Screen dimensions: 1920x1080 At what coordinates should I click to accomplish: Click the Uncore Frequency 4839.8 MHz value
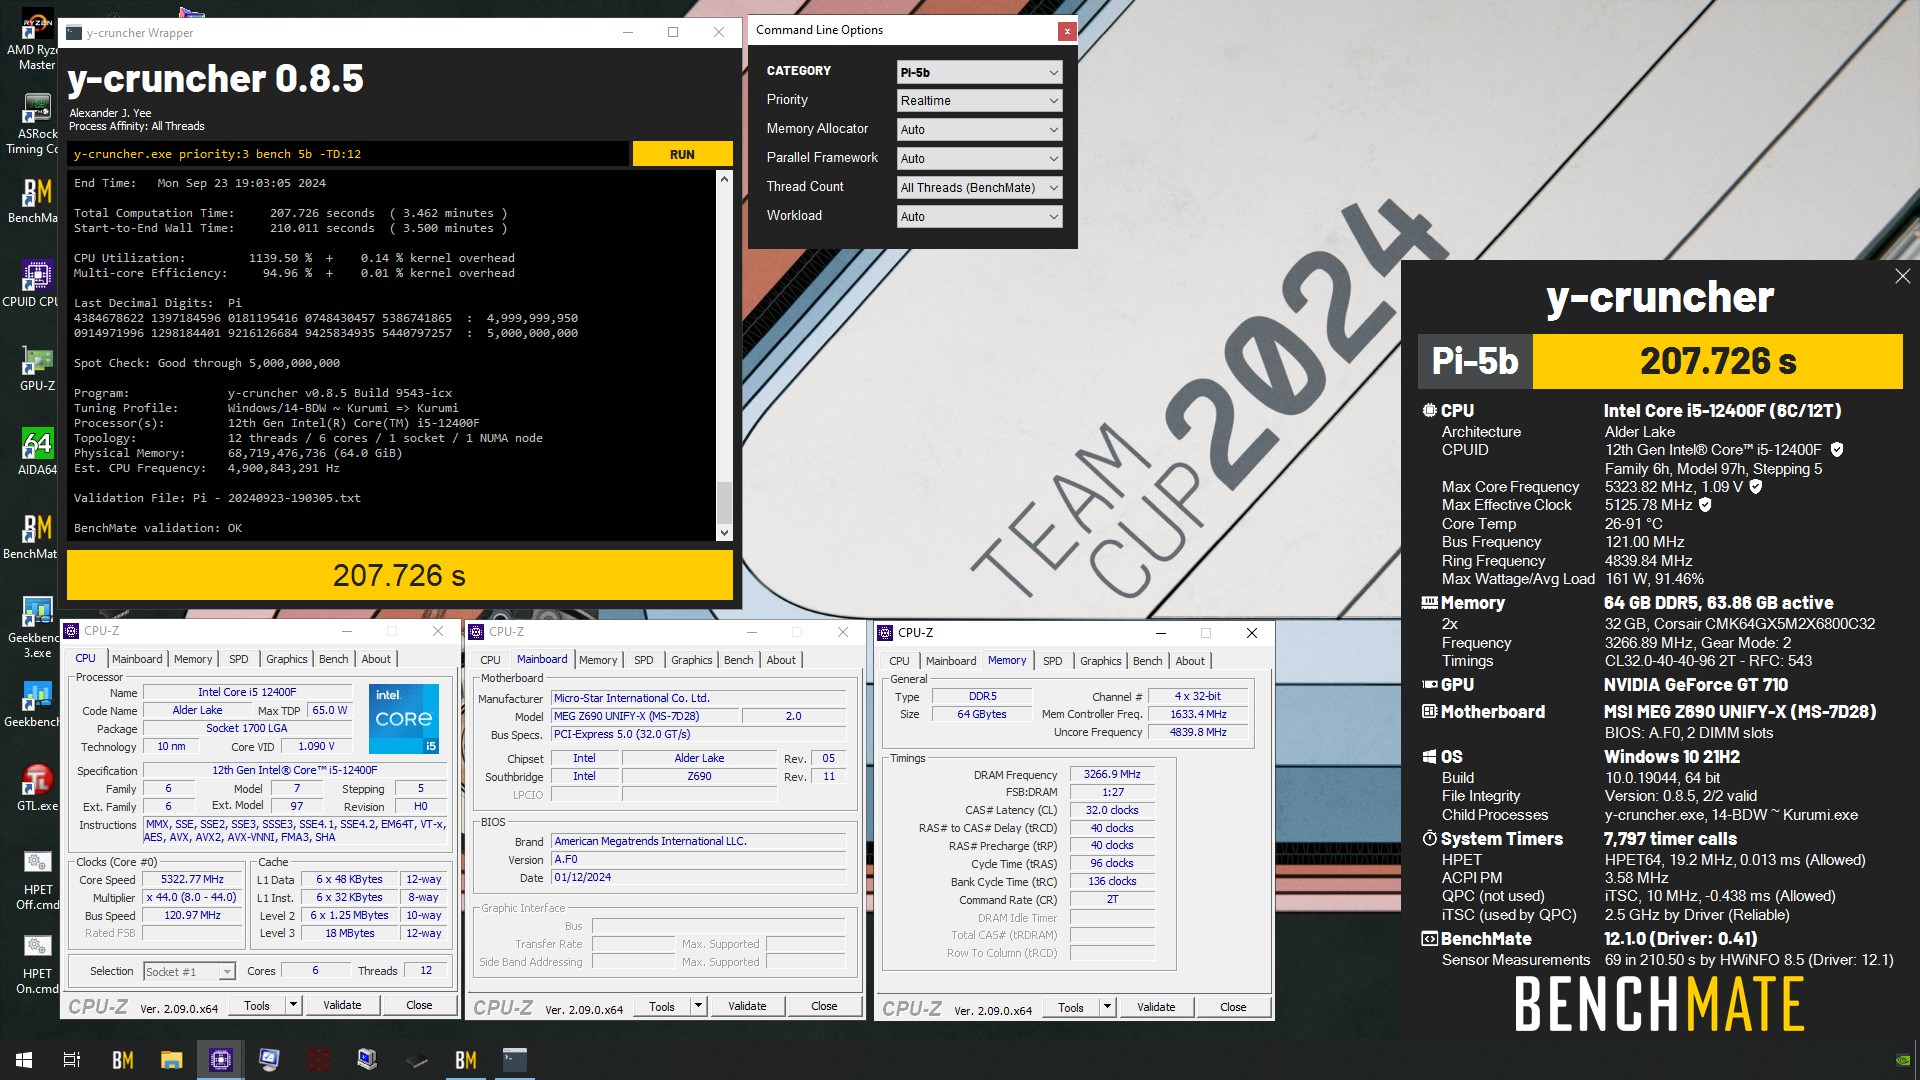pos(1198,732)
